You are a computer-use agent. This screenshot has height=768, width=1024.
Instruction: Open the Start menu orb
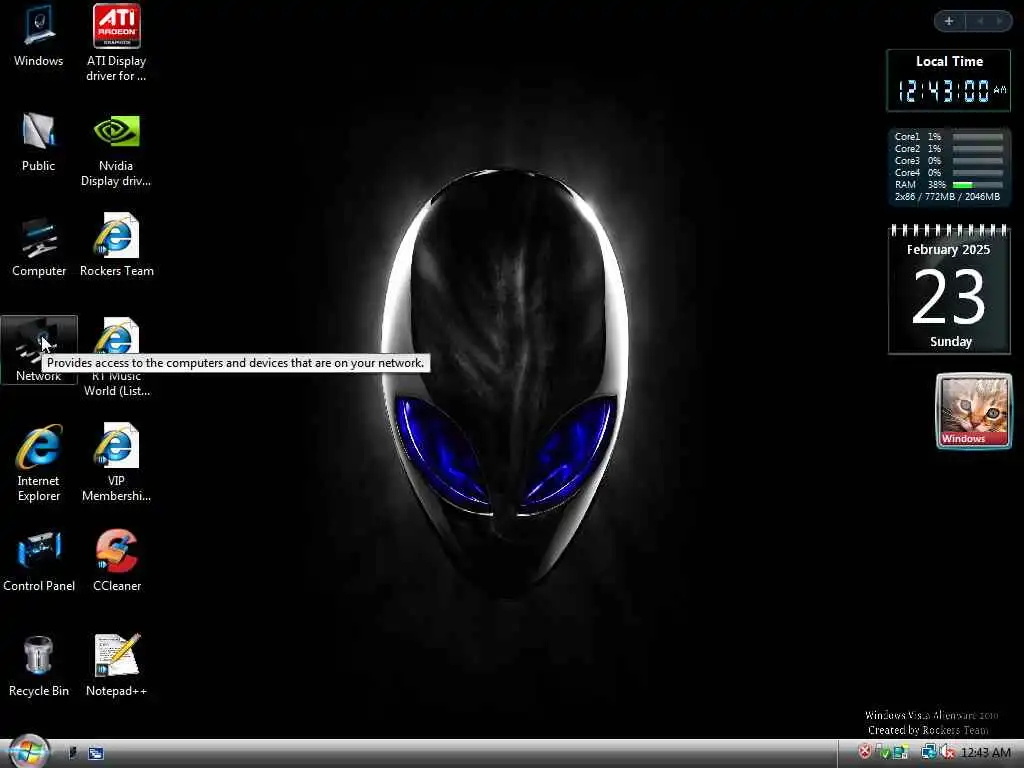tap(27, 751)
